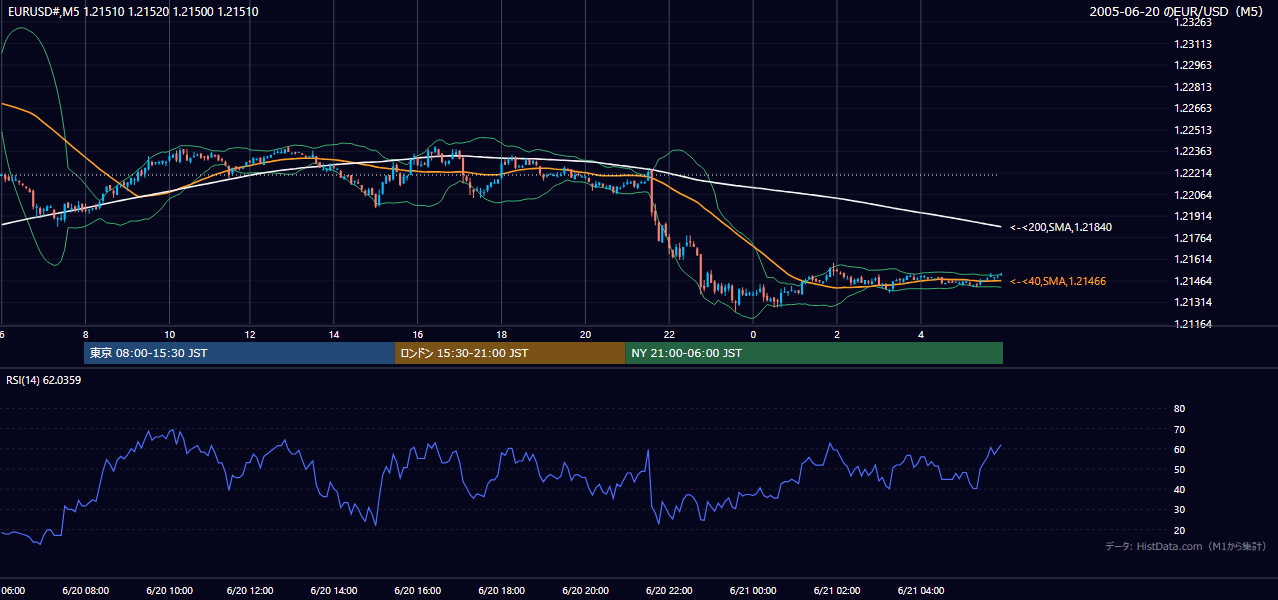
Task: Click the 6/20 10:00 time label
Action: (x=169, y=591)
